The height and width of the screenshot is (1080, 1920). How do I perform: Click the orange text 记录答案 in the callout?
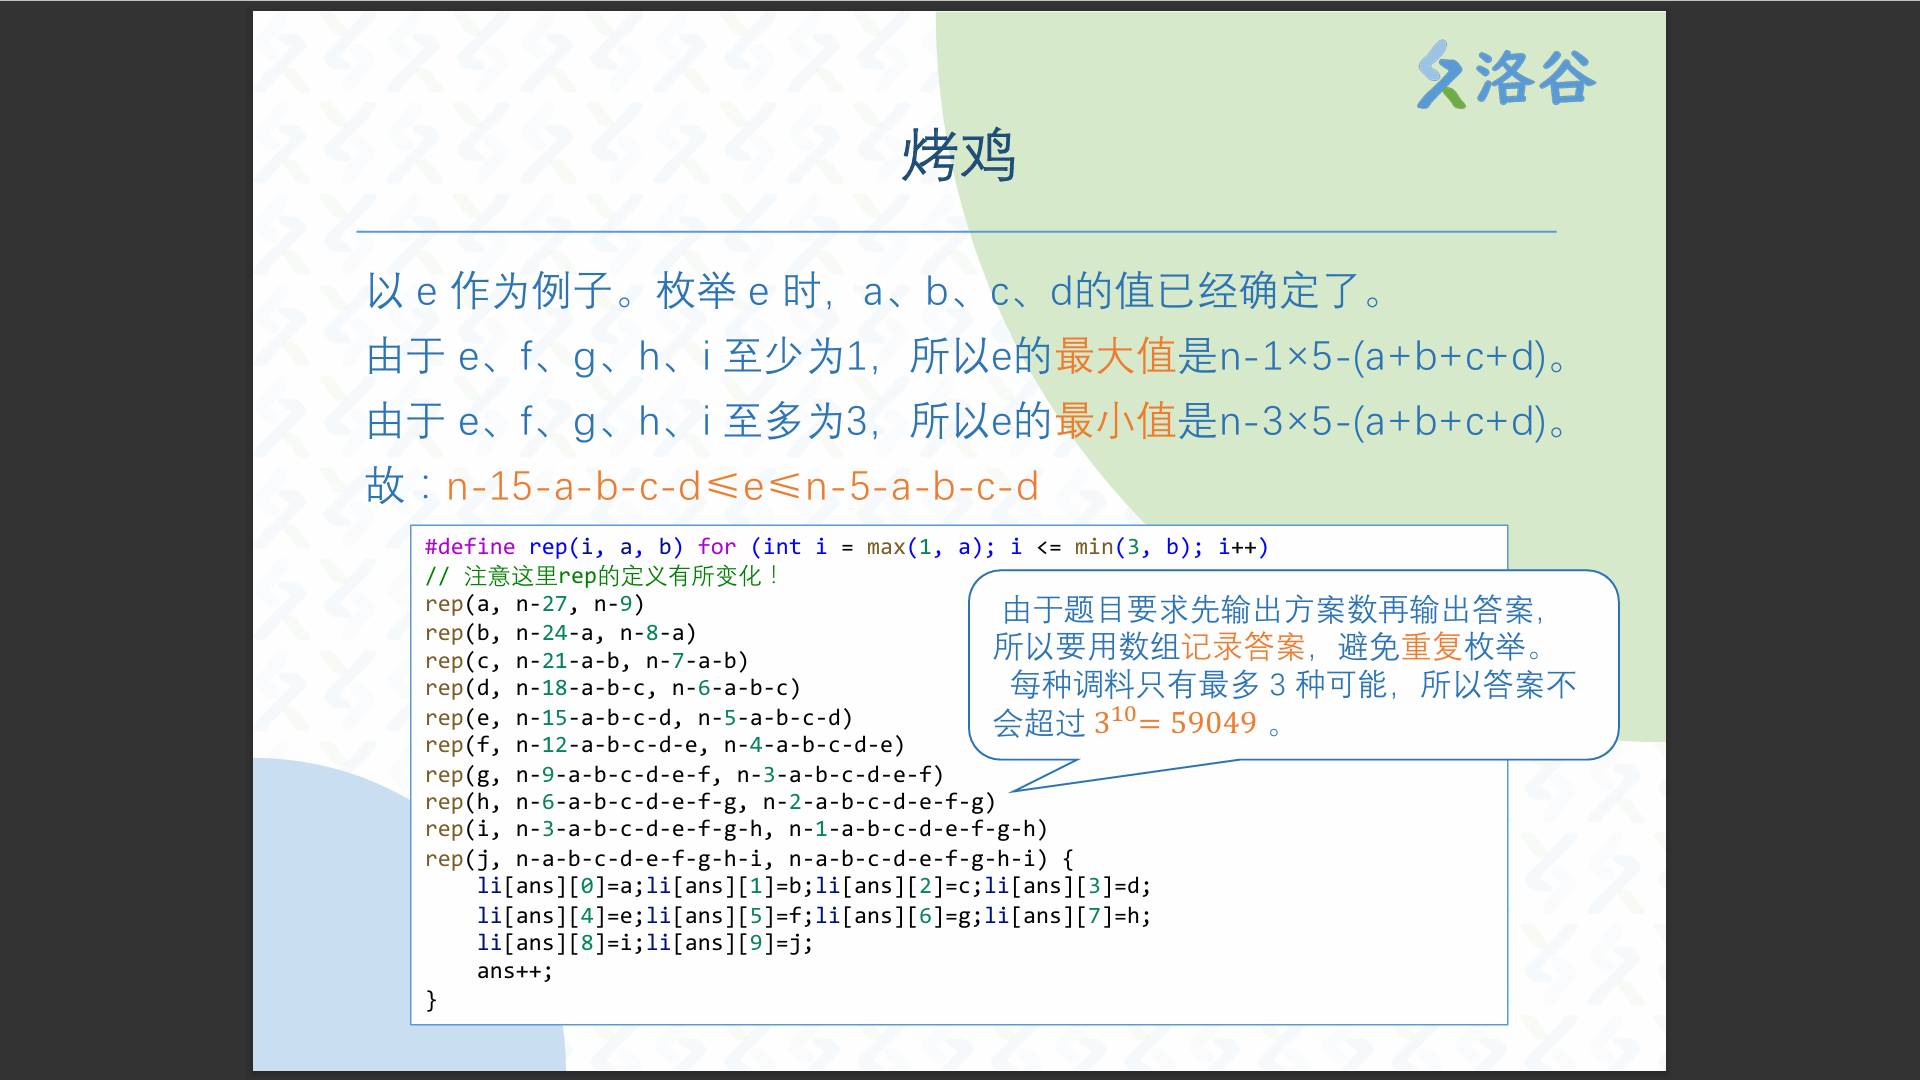pyautogui.click(x=1243, y=647)
